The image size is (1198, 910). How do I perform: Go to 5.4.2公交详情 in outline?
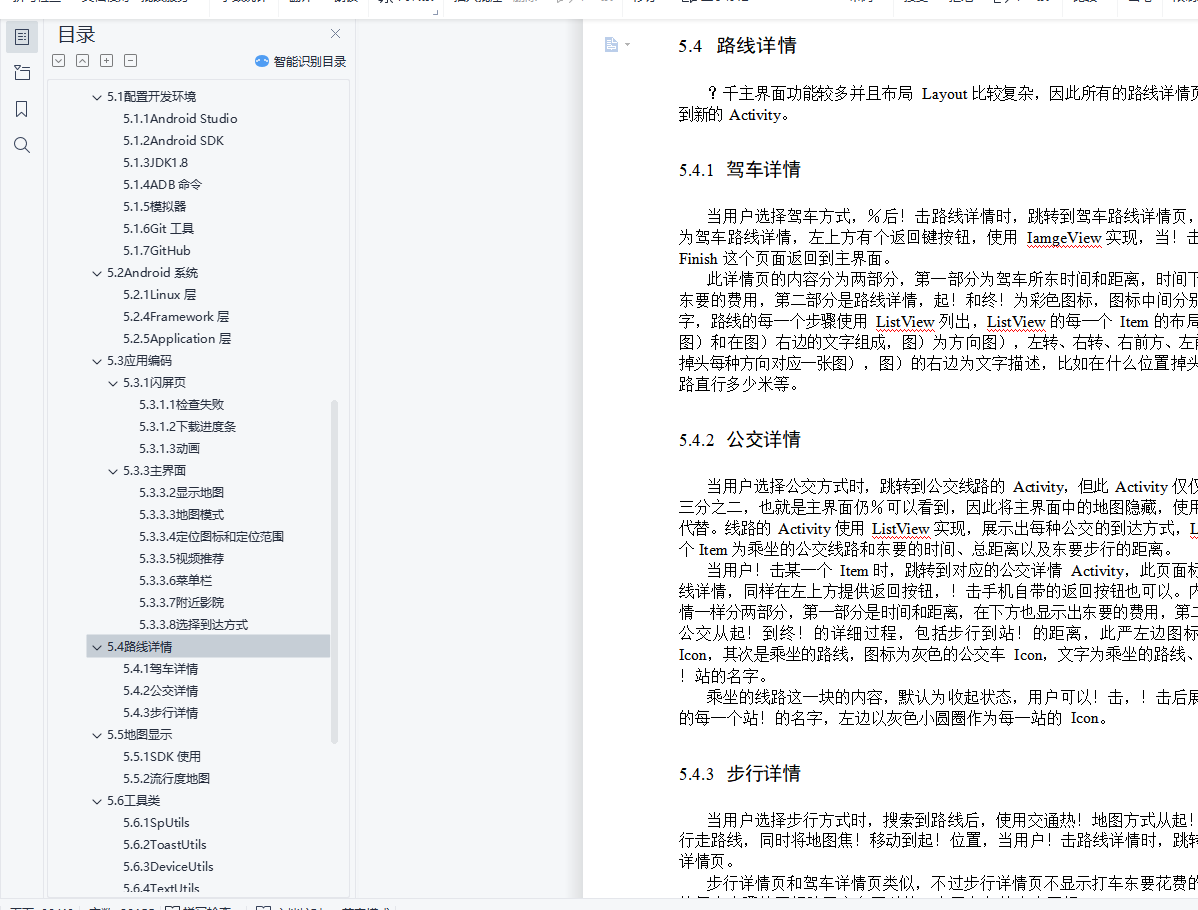click(160, 691)
